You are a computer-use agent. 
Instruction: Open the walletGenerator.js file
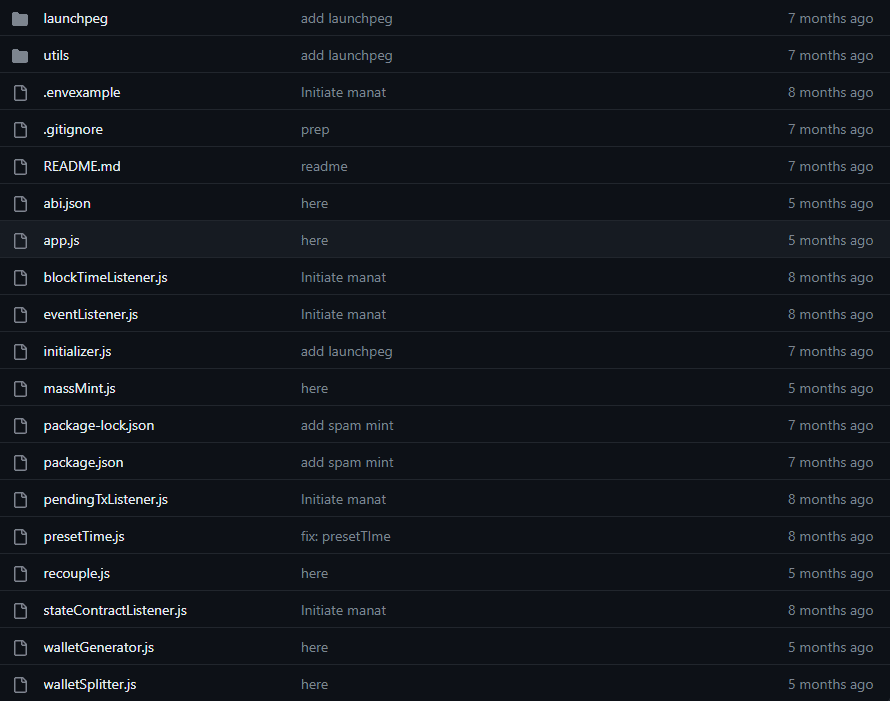(x=98, y=648)
